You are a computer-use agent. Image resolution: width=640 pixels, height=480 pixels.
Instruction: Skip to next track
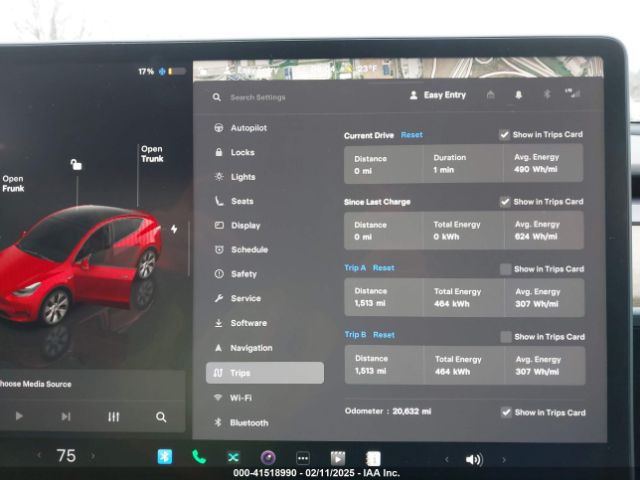66,416
